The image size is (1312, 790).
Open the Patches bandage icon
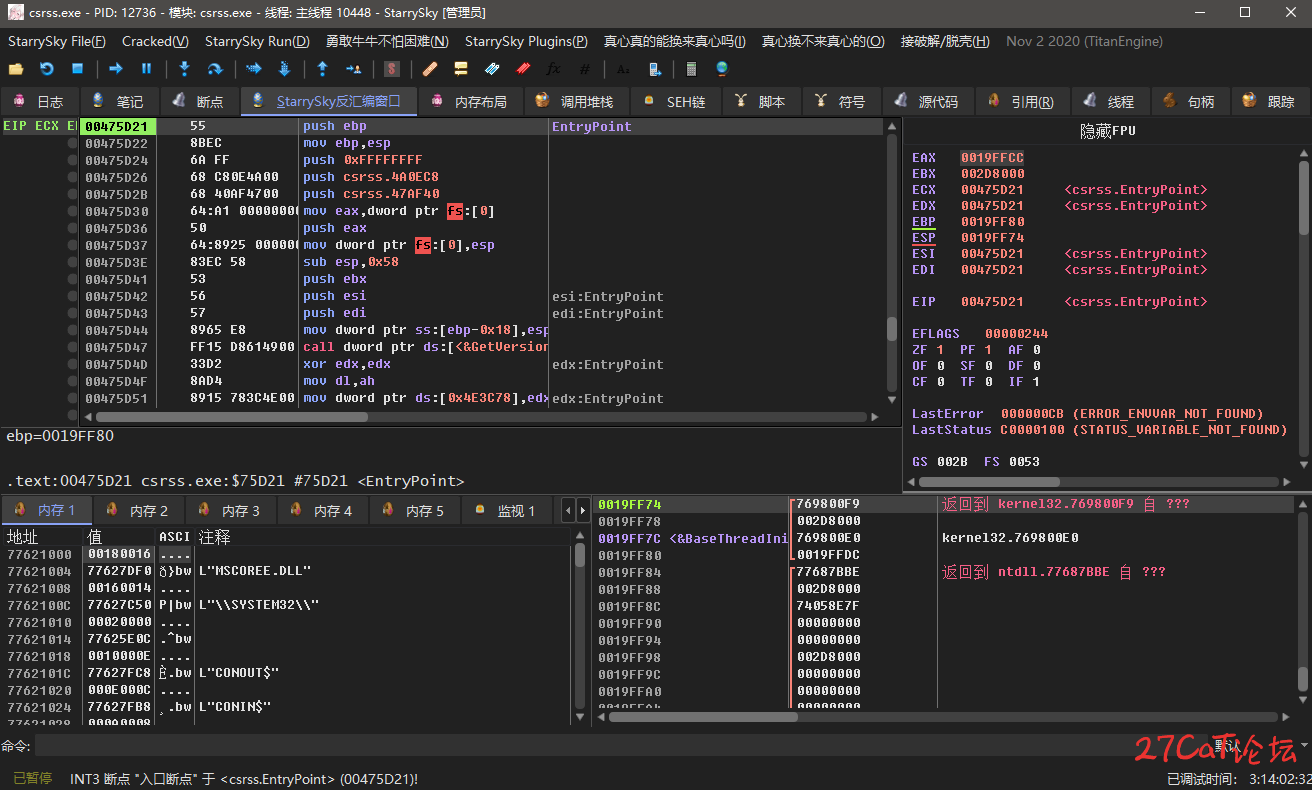coord(430,69)
